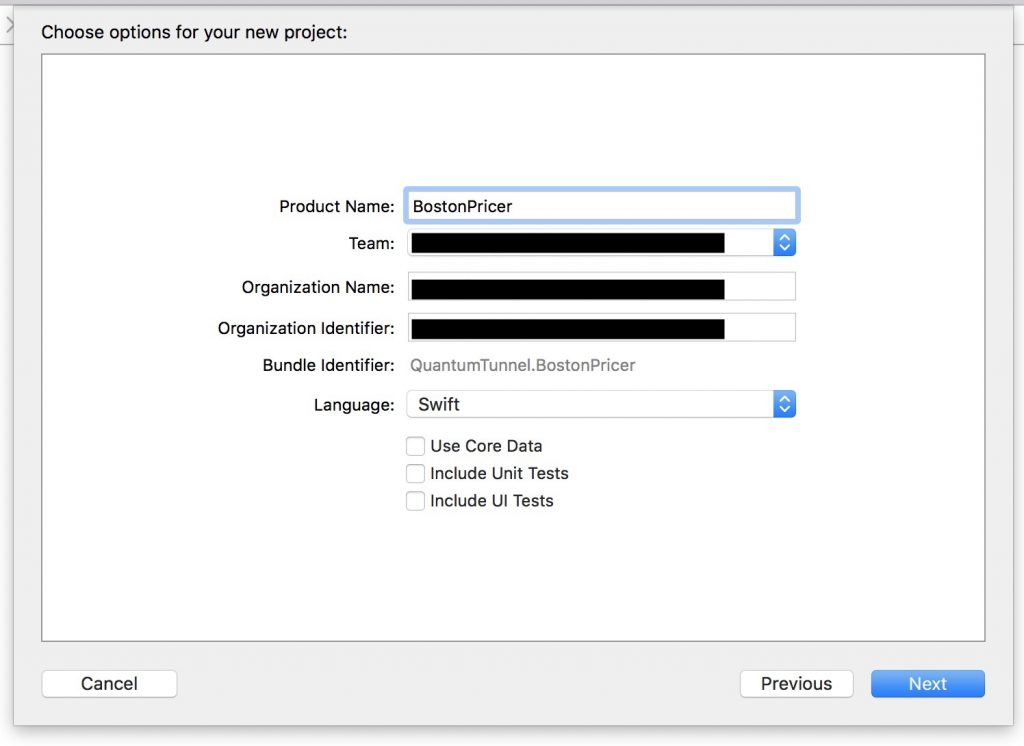The width and height of the screenshot is (1024, 746).
Task: Check Include Unit Tests
Action: 416,474
